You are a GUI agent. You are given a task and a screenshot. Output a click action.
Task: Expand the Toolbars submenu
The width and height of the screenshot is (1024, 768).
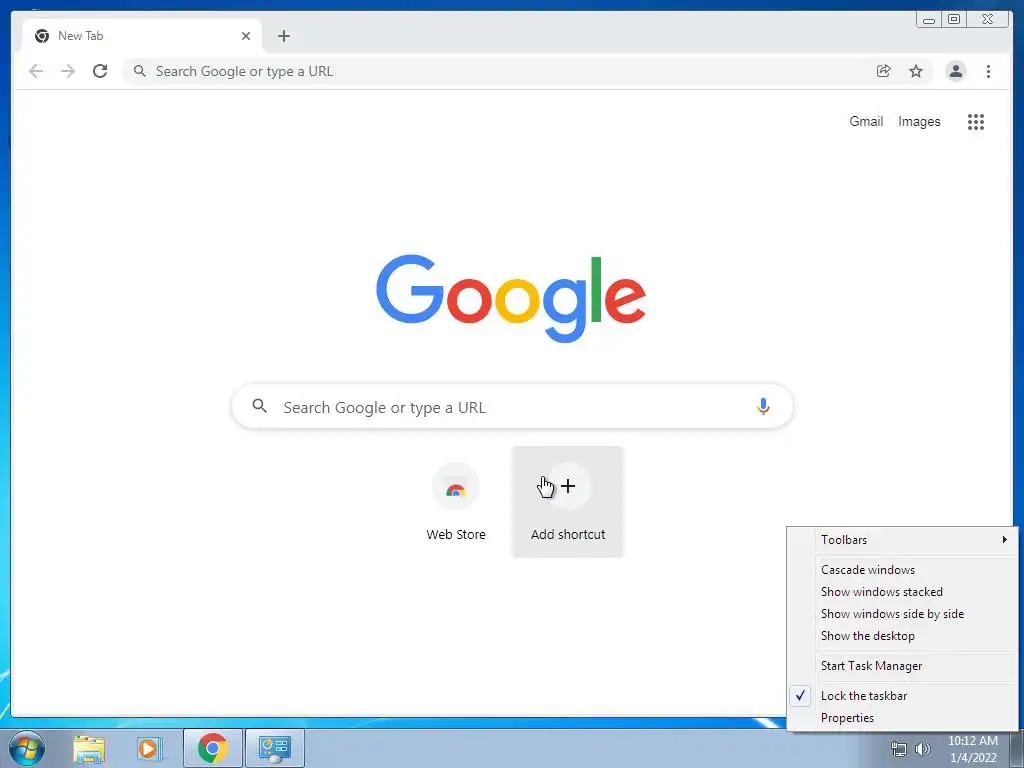tap(903, 539)
